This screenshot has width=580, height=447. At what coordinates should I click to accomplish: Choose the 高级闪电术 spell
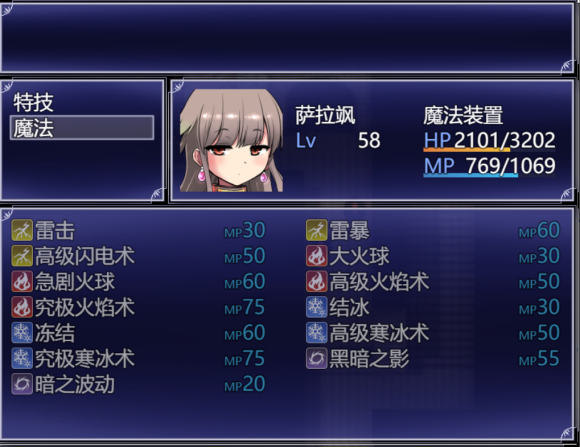[138, 256]
